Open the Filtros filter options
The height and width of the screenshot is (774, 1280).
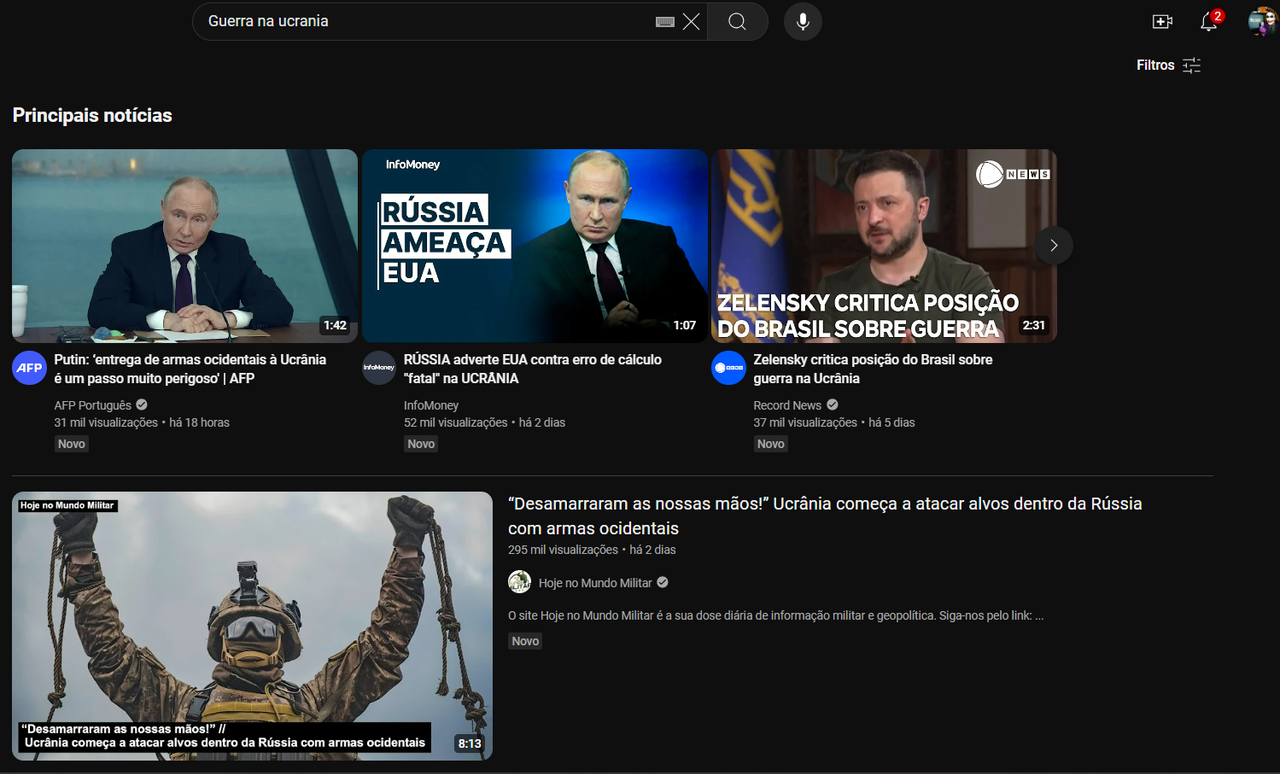point(1169,65)
